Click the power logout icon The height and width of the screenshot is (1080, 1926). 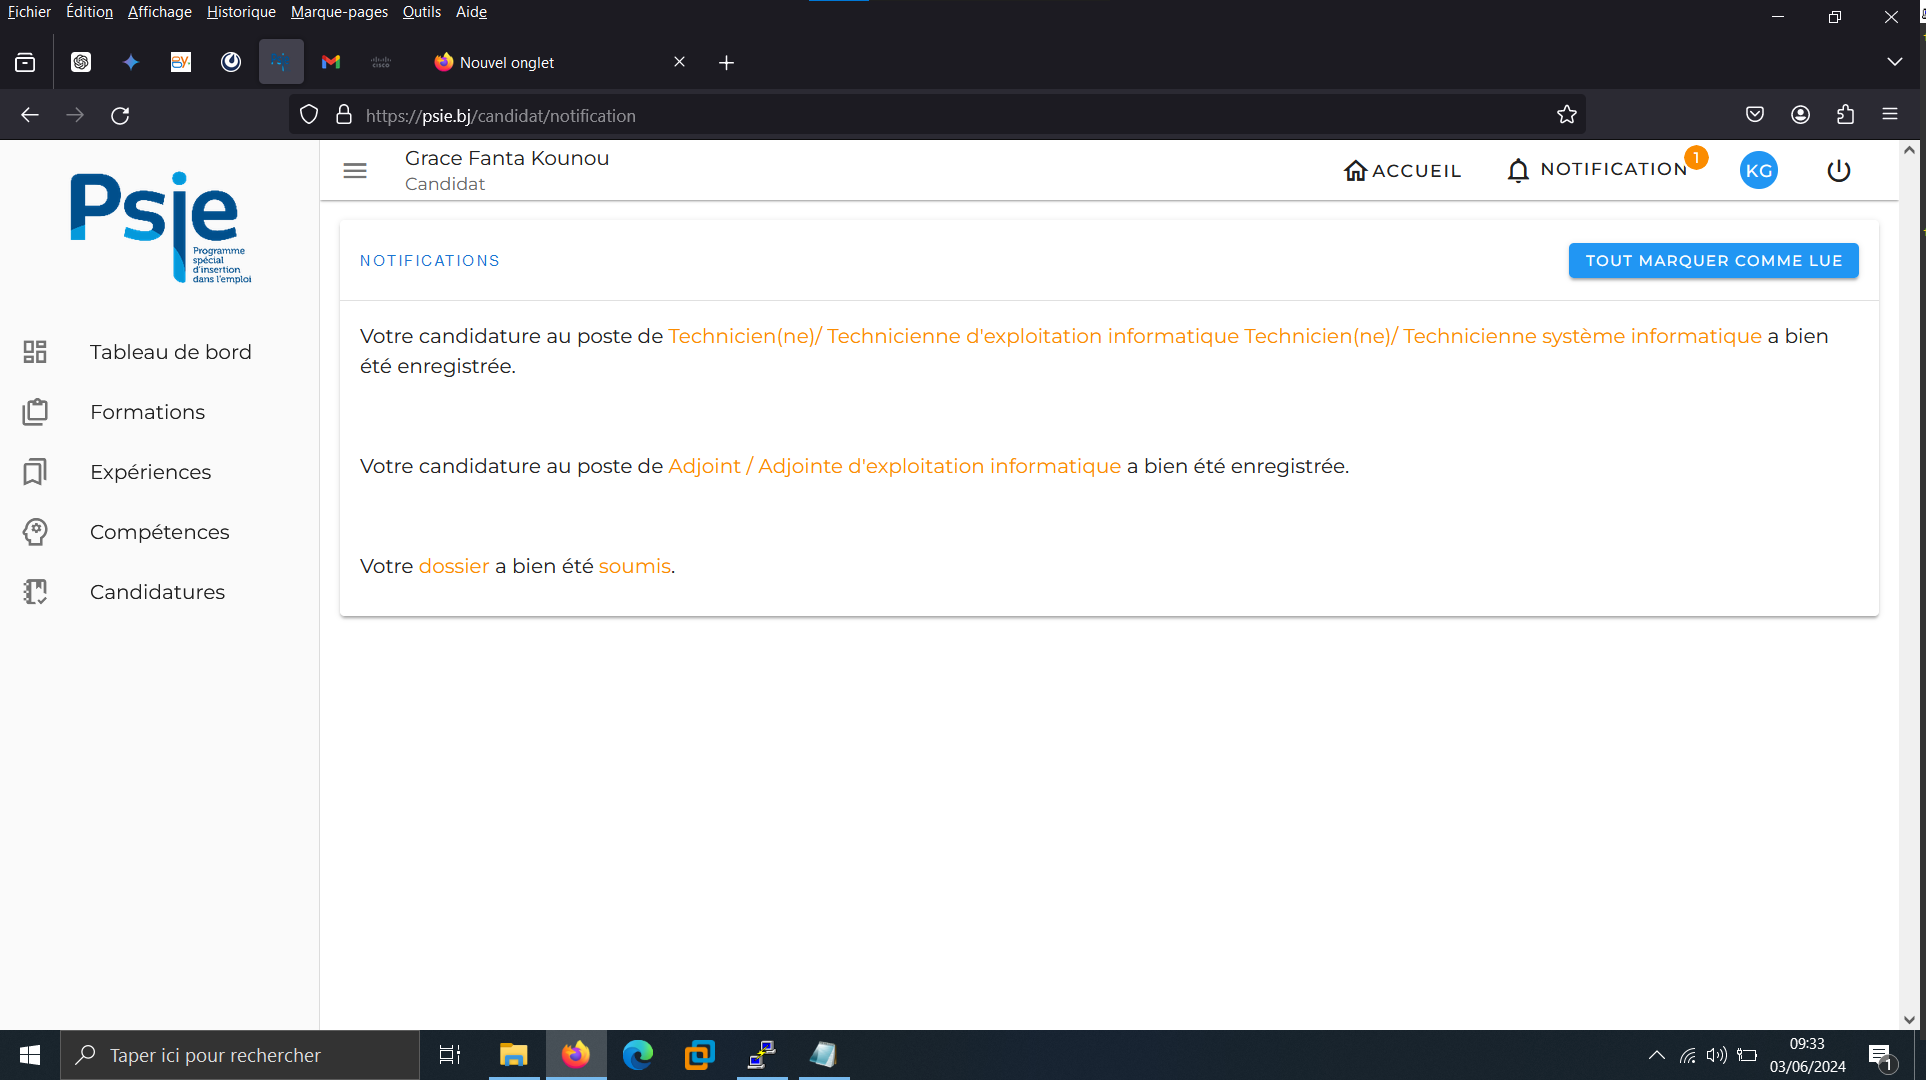(x=1838, y=171)
